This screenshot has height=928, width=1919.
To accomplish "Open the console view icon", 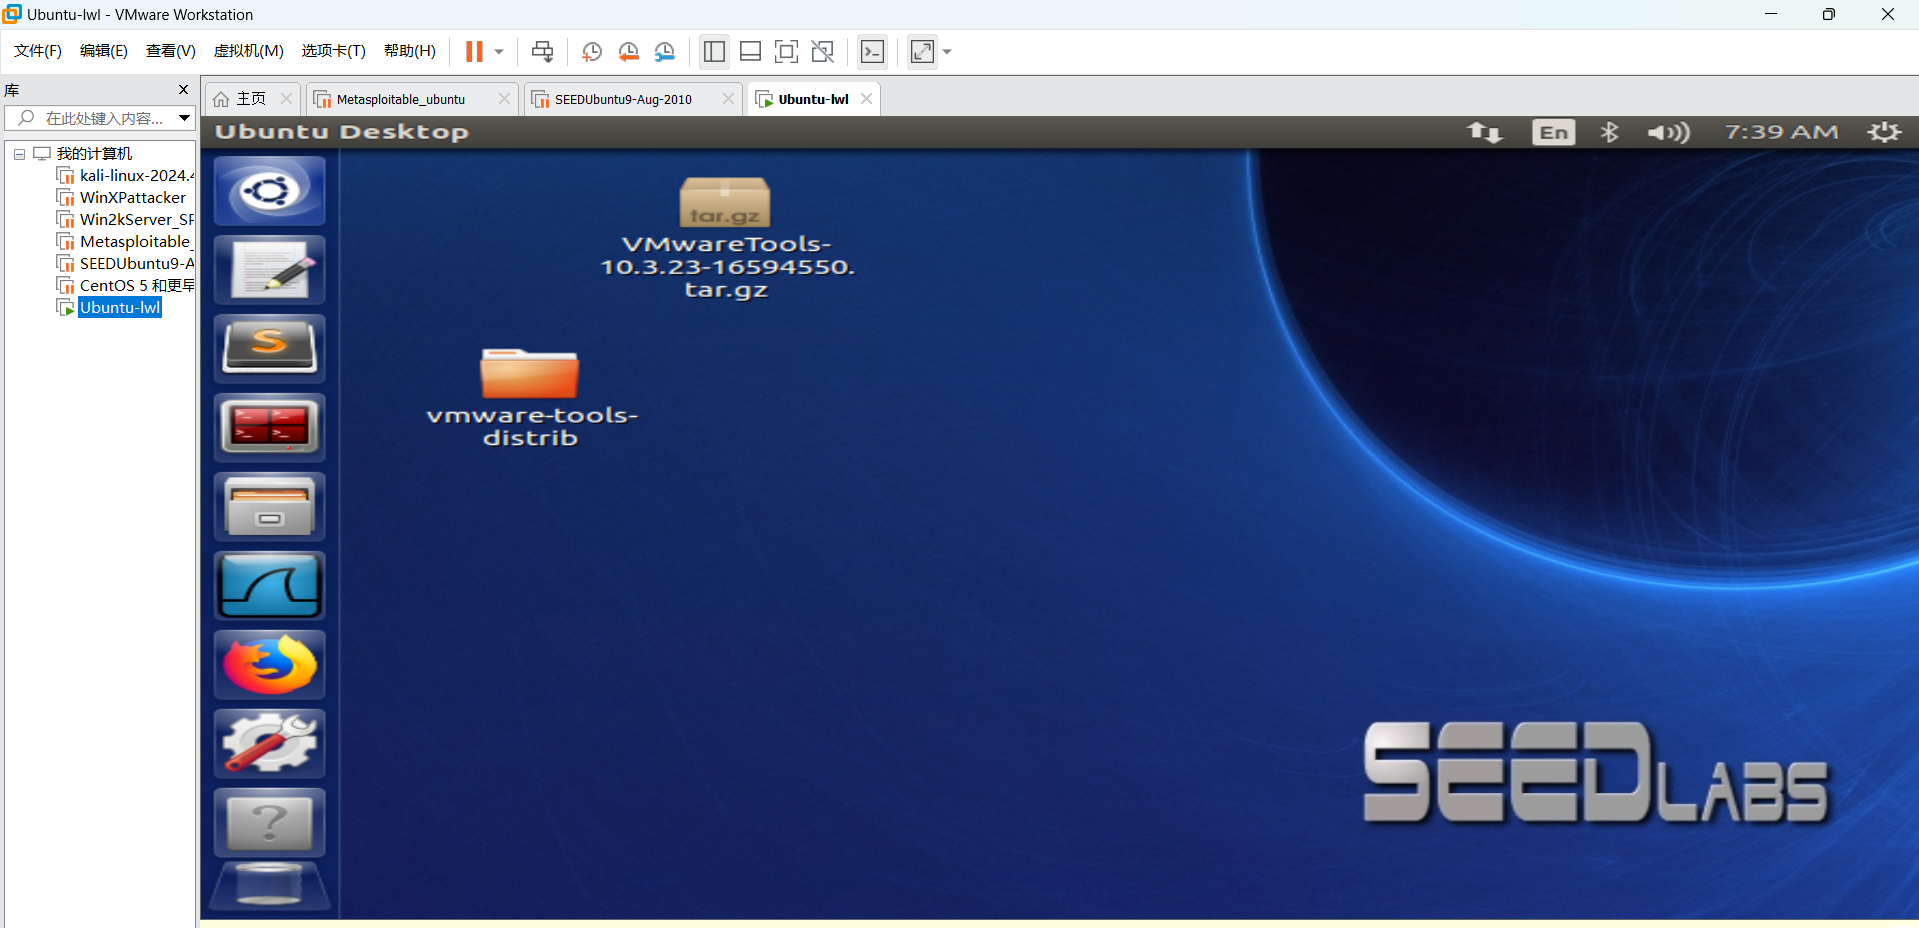I will coord(872,52).
